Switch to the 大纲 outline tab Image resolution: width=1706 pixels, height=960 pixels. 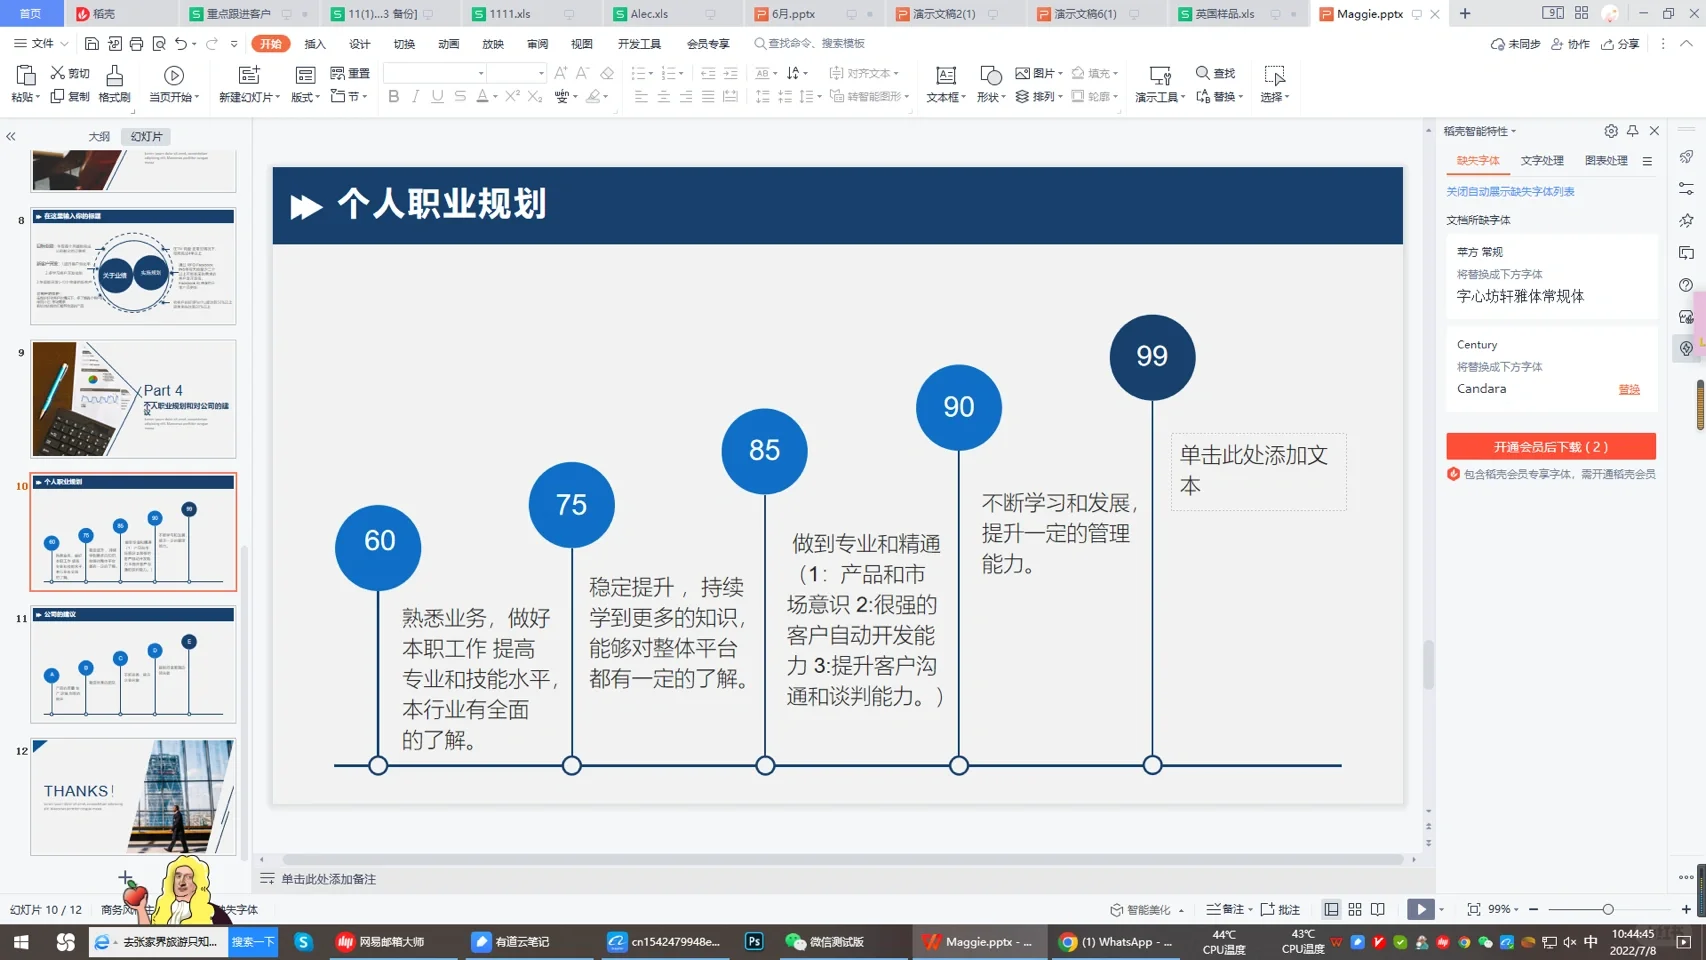(99, 136)
